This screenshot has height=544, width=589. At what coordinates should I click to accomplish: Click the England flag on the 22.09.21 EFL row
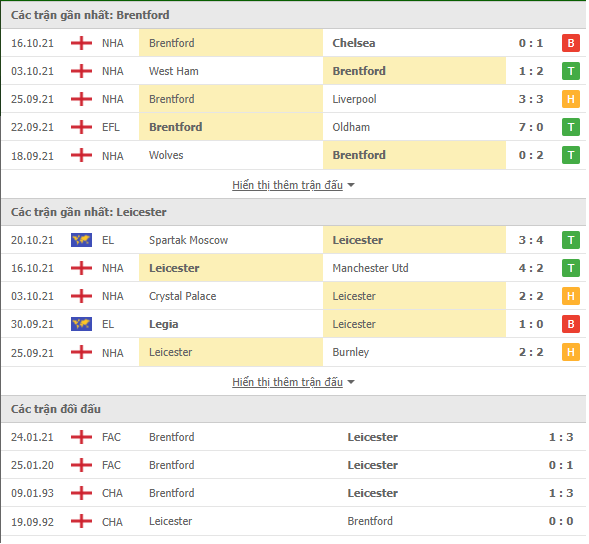coord(81,127)
